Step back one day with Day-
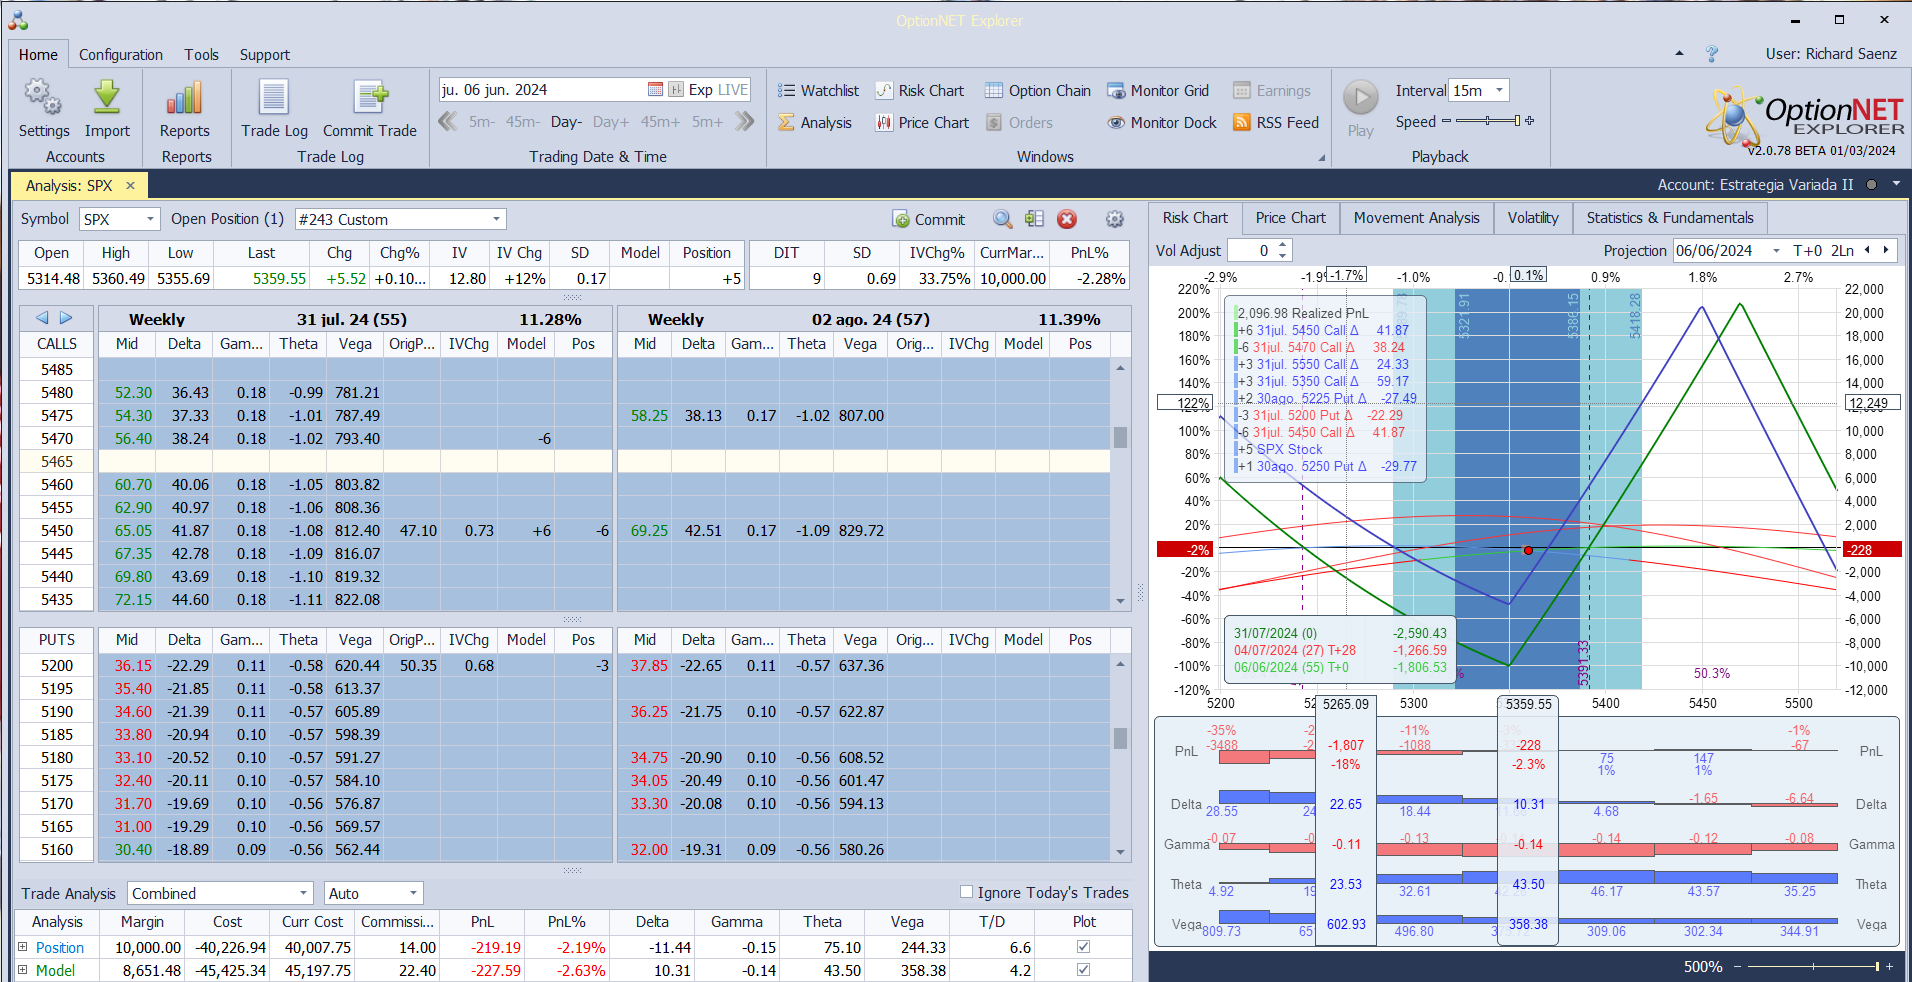 tap(566, 122)
